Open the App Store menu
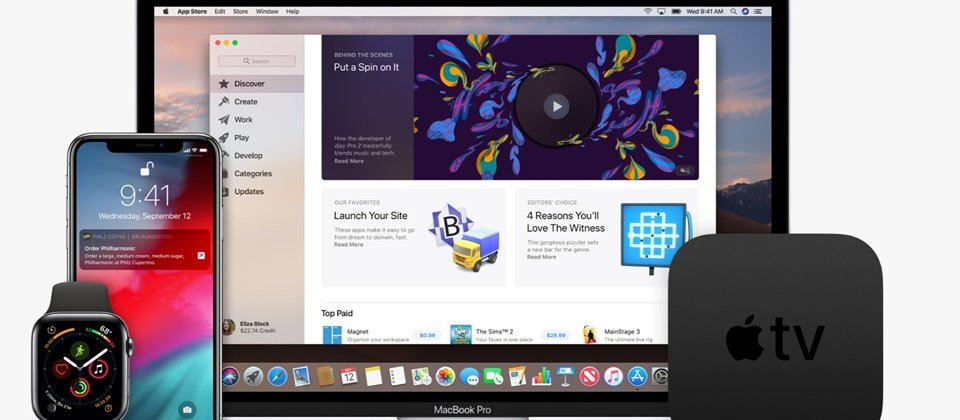This screenshot has height=420, width=960. click(x=191, y=11)
